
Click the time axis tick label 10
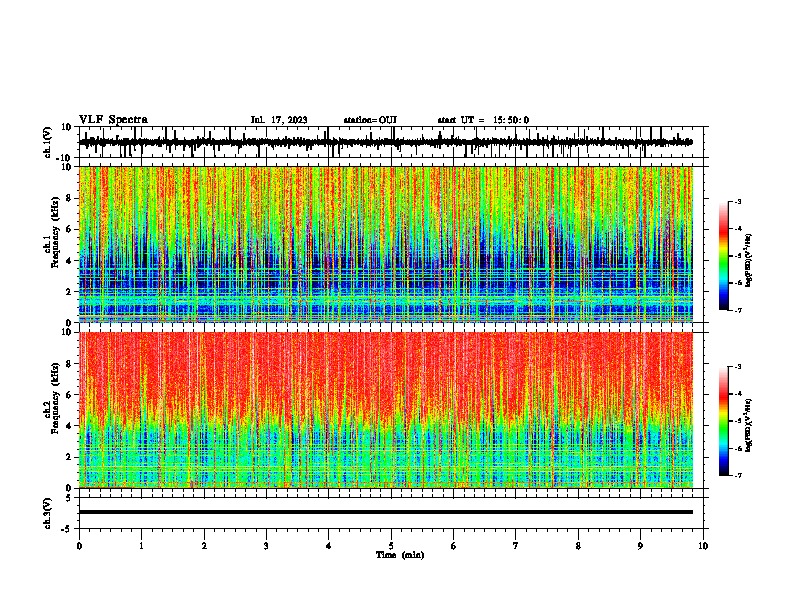[x=703, y=545]
